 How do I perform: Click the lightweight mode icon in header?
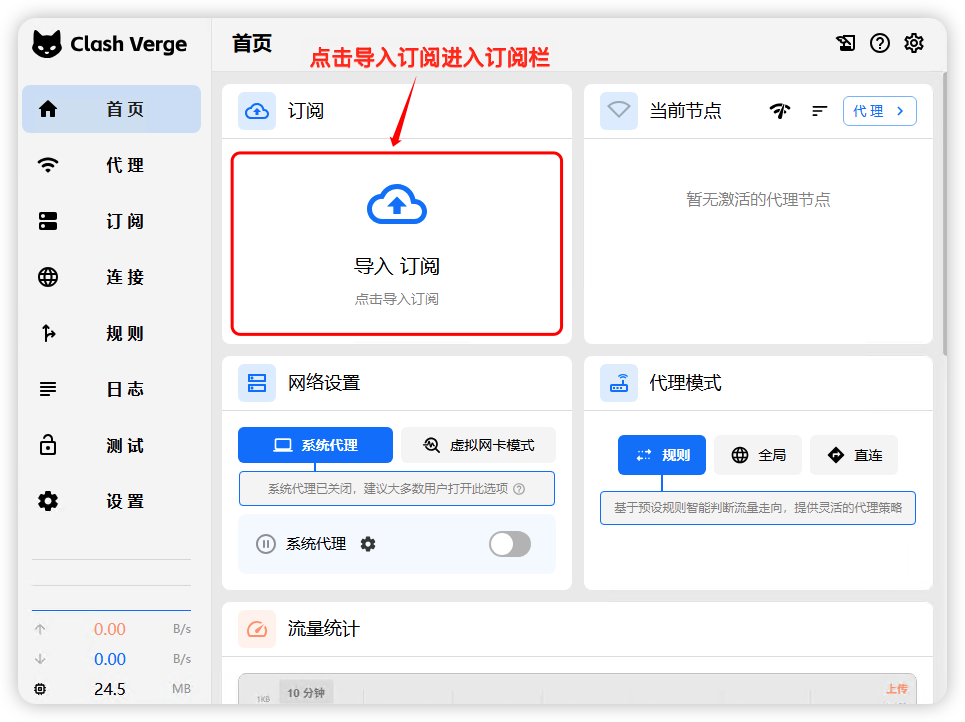click(x=845, y=43)
